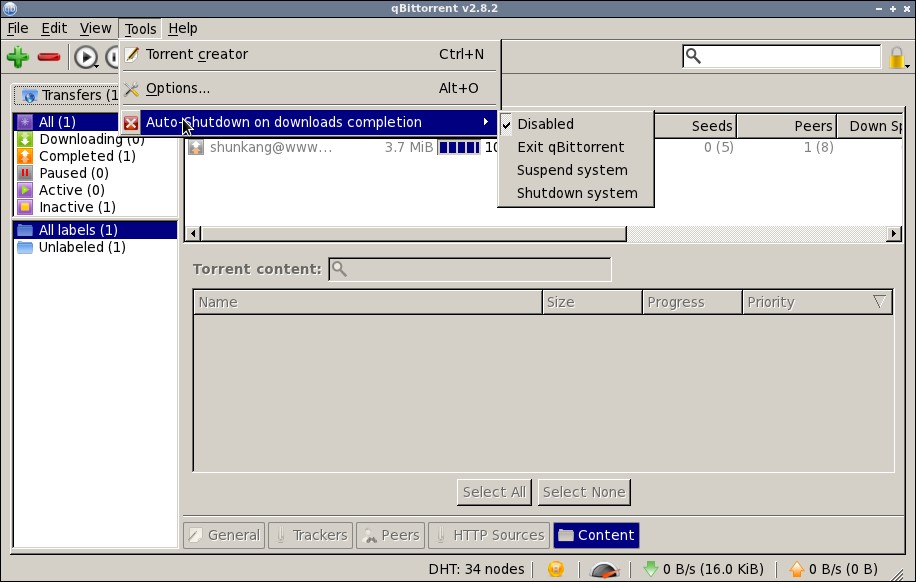
Task: Click the speedometer alternative speed icon
Action: click(x=605, y=569)
